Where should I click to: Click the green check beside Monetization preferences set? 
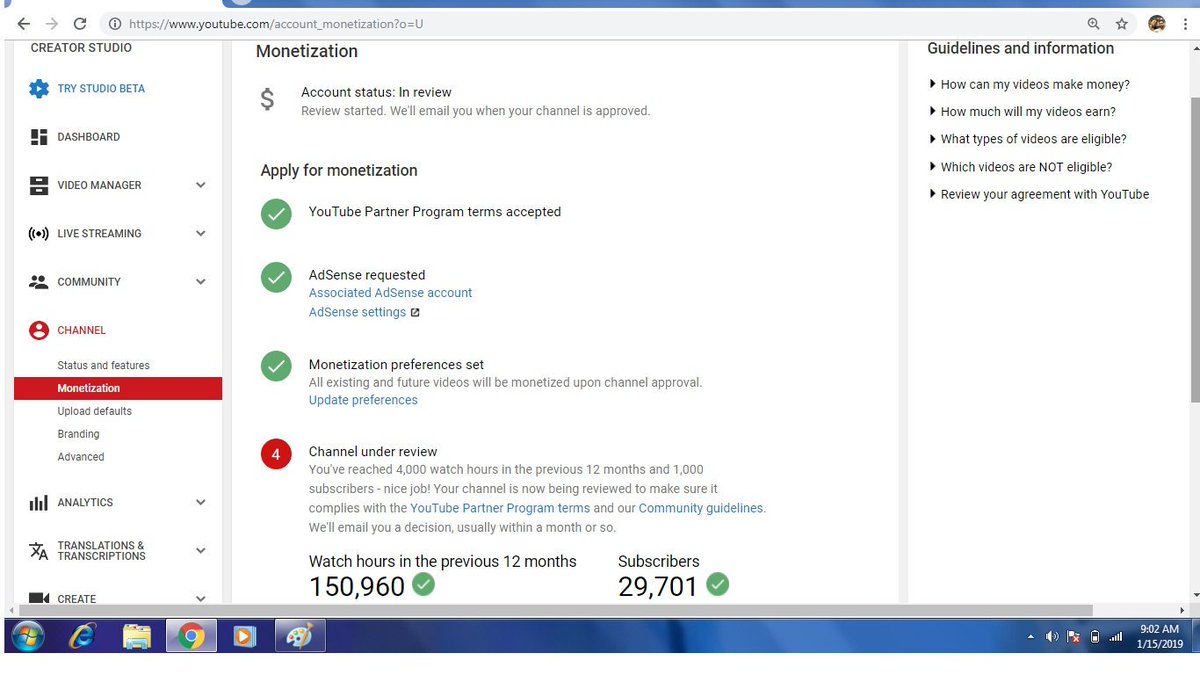click(276, 366)
